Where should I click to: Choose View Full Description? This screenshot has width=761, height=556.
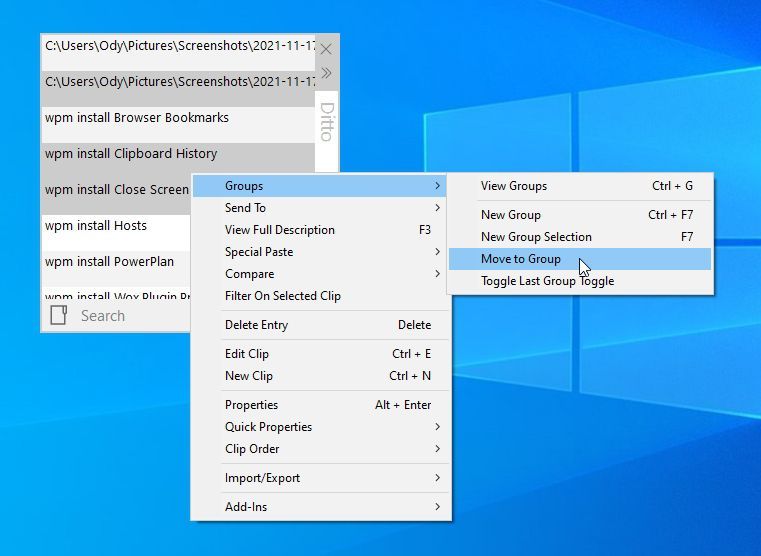pyautogui.click(x=320, y=230)
